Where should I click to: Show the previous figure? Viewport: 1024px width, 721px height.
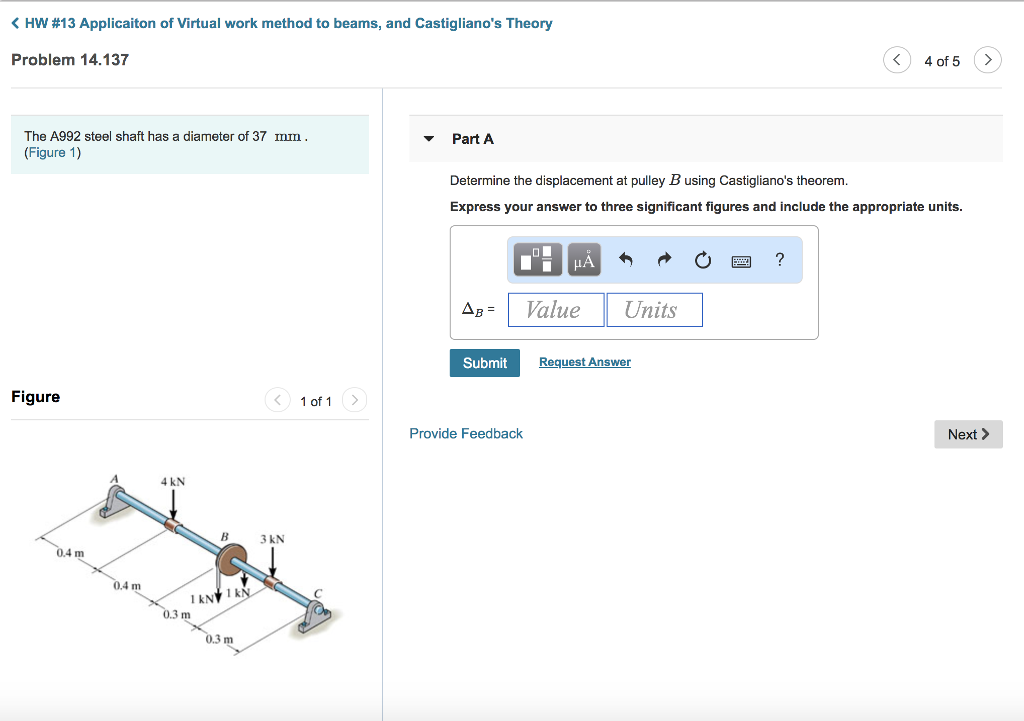pos(278,400)
